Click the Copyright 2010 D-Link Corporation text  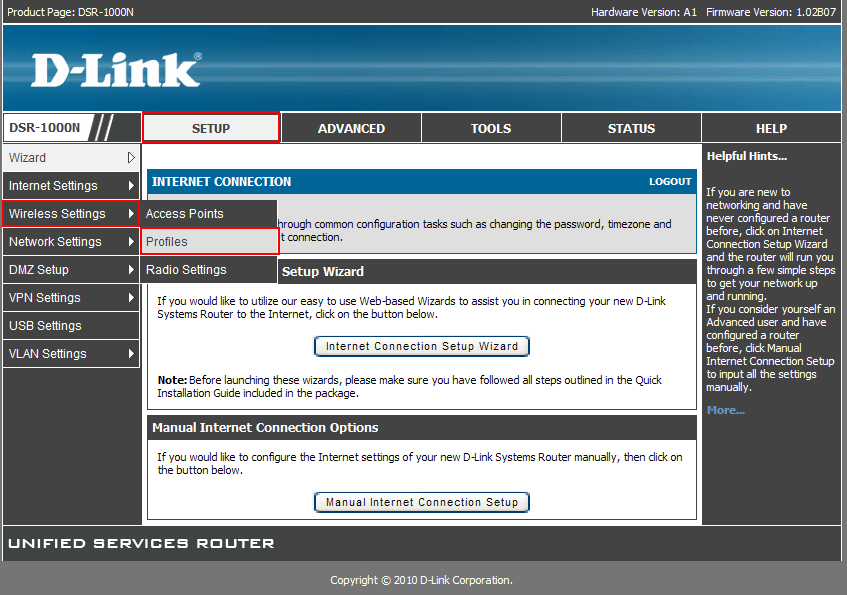(x=421, y=580)
